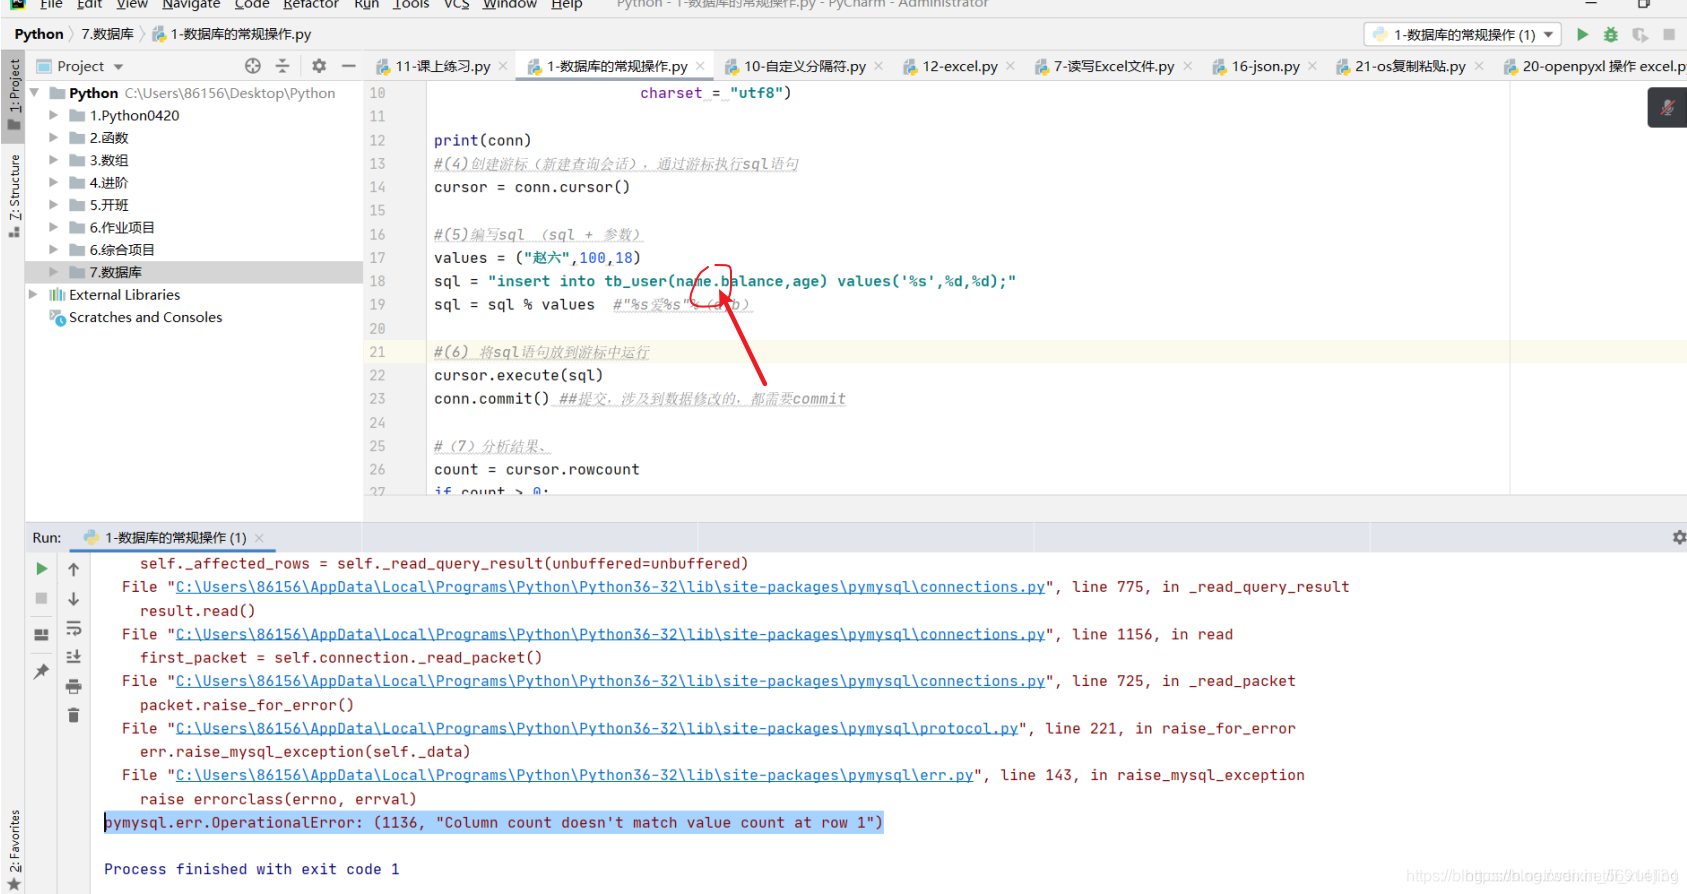The image size is (1687, 894).
Task: Open connections.py link at line 775
Action: [611, 587]
